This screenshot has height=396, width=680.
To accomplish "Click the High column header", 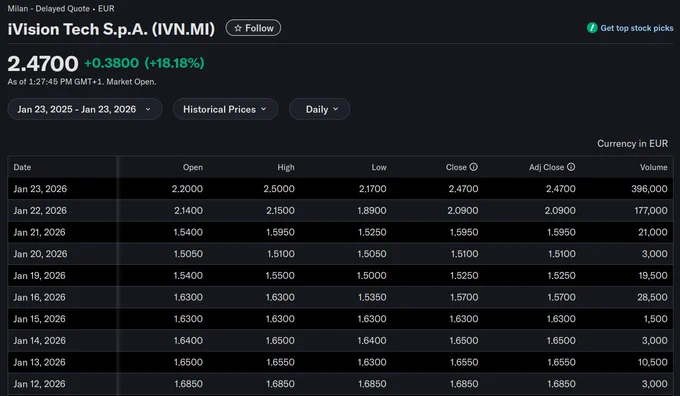I will [286, 167].
